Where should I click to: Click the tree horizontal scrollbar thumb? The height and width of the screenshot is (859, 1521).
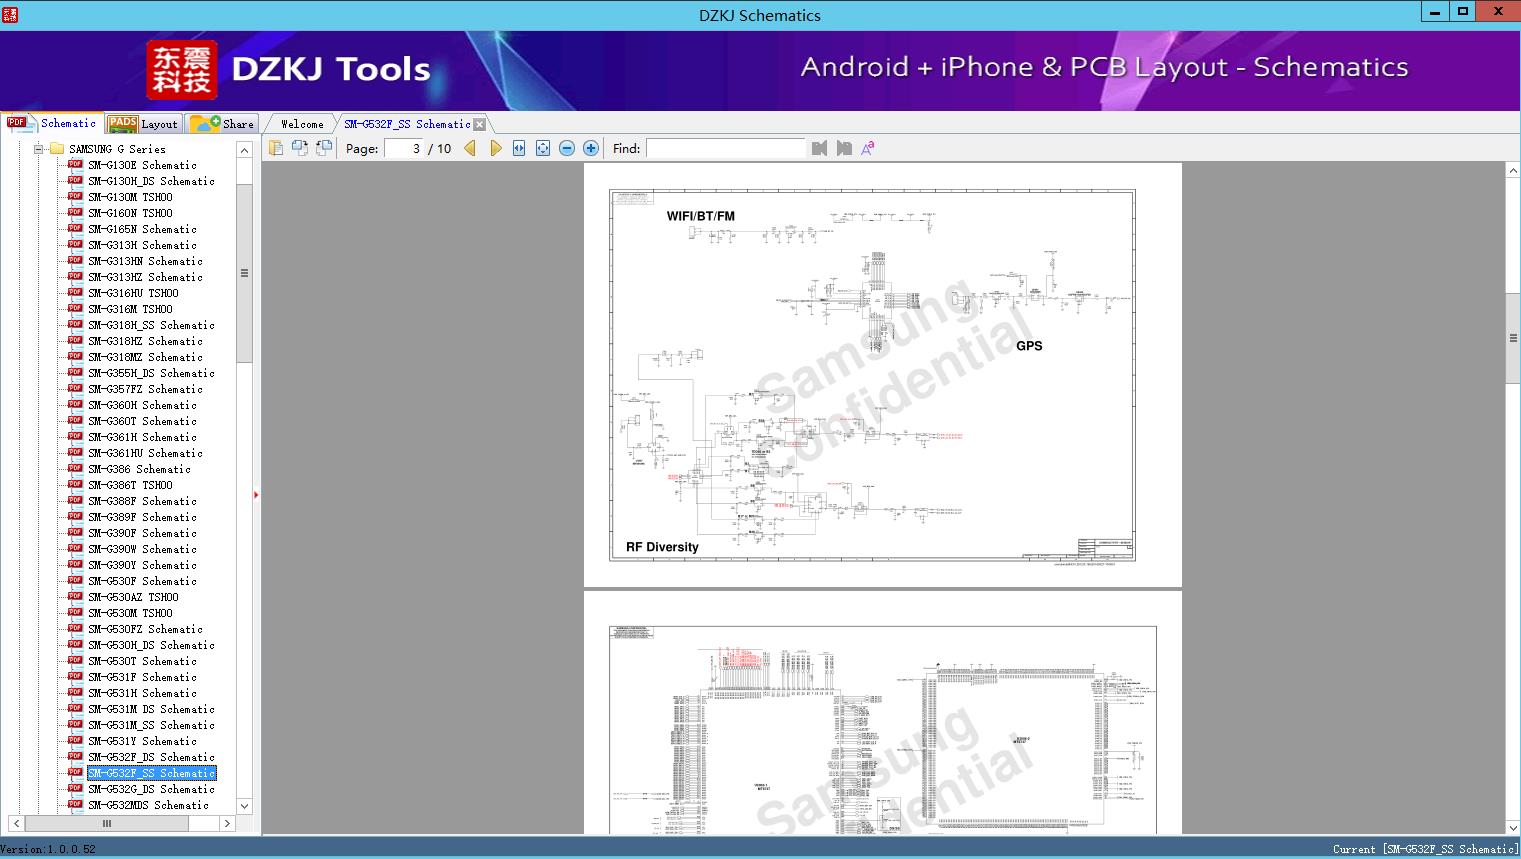(x=107, y=823)
